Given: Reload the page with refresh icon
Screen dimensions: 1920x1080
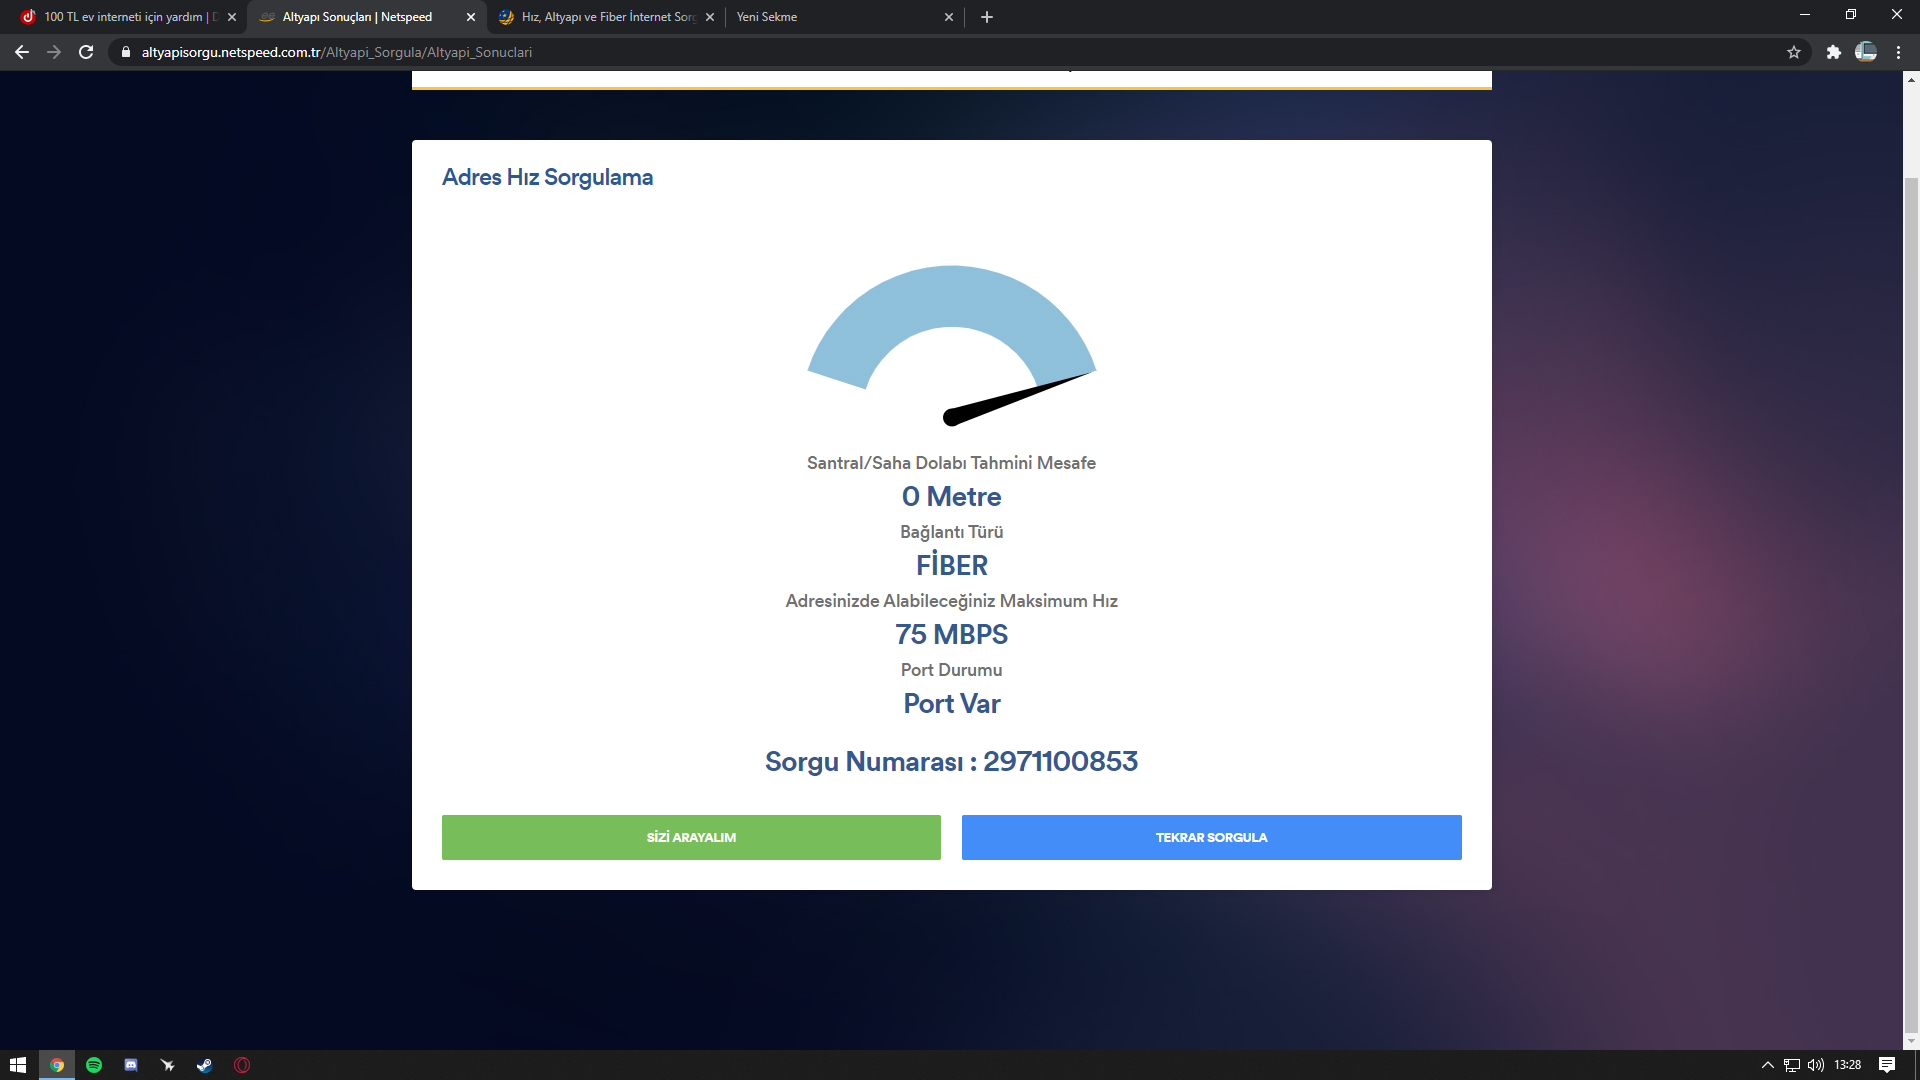Looking at the screenshot, I should [x=86, y=52].
